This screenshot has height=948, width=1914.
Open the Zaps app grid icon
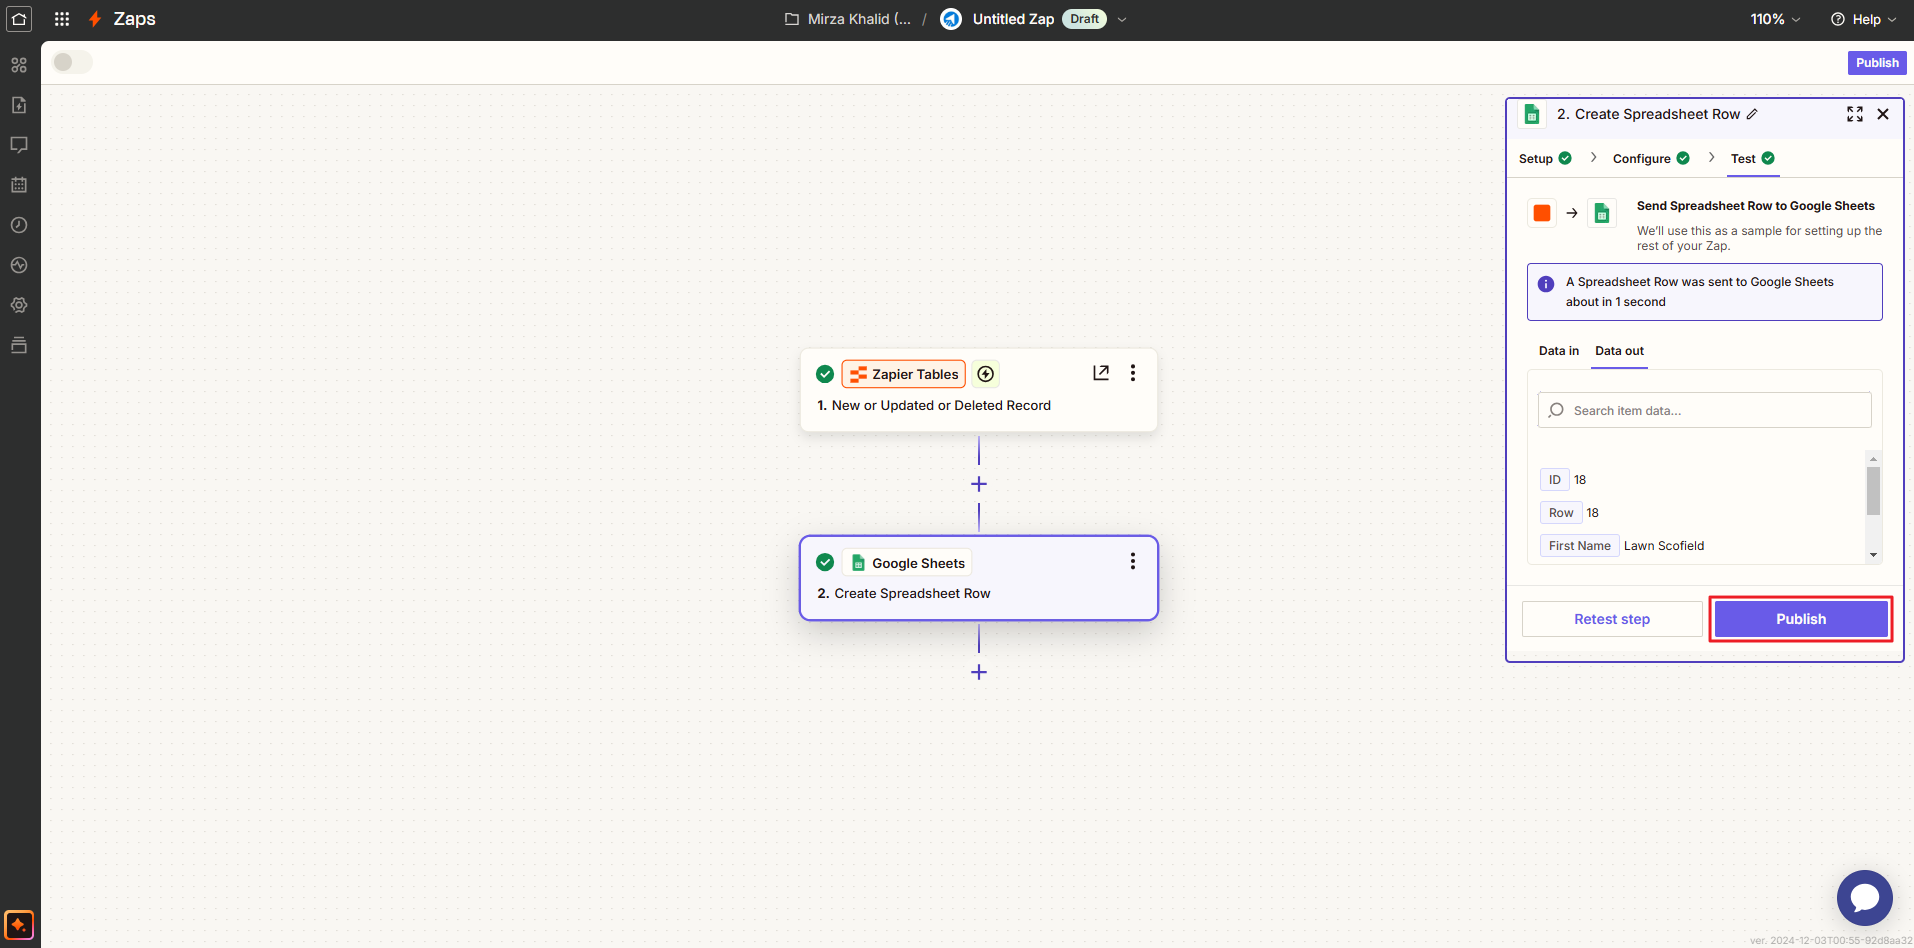(x=62, y=18)
